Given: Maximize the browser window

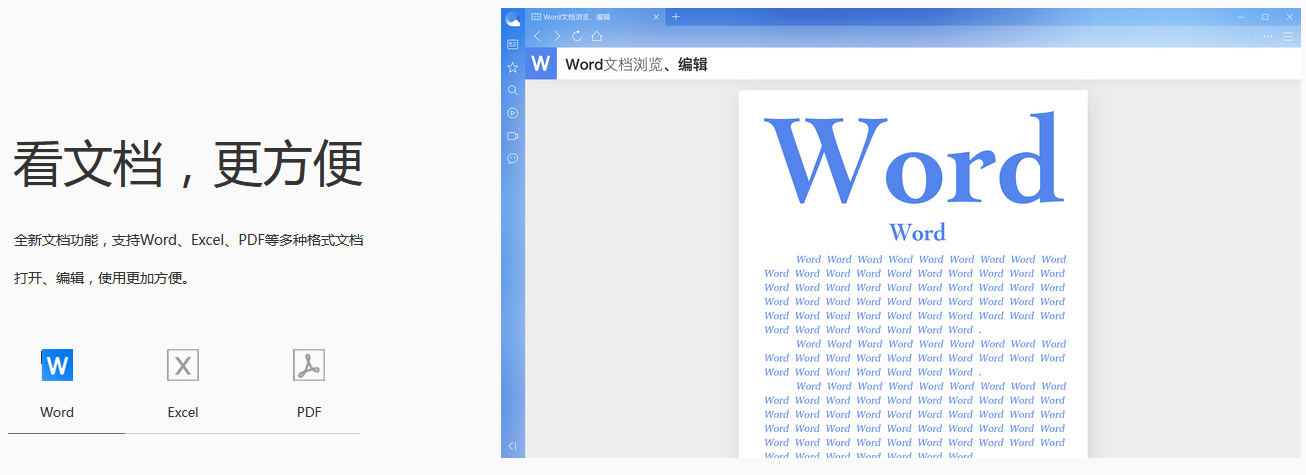Looking at the screenshot, I should 1265,17.
